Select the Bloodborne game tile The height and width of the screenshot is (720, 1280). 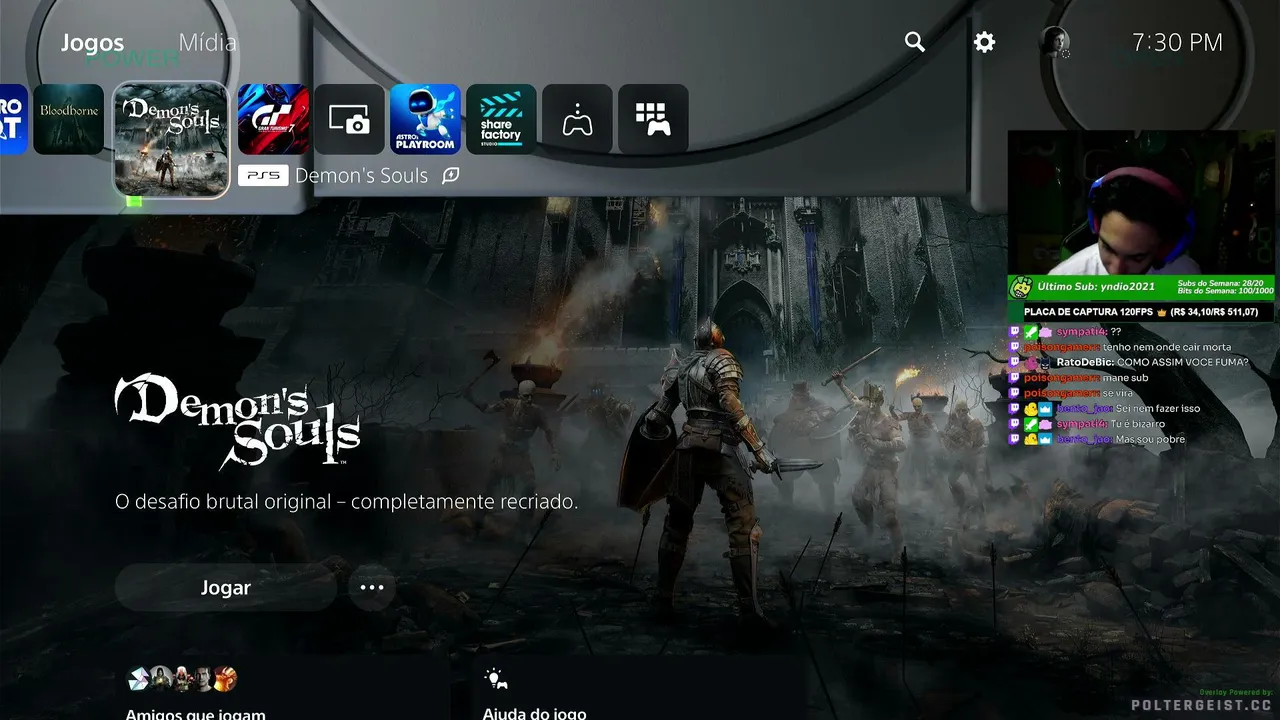[69, 119]
